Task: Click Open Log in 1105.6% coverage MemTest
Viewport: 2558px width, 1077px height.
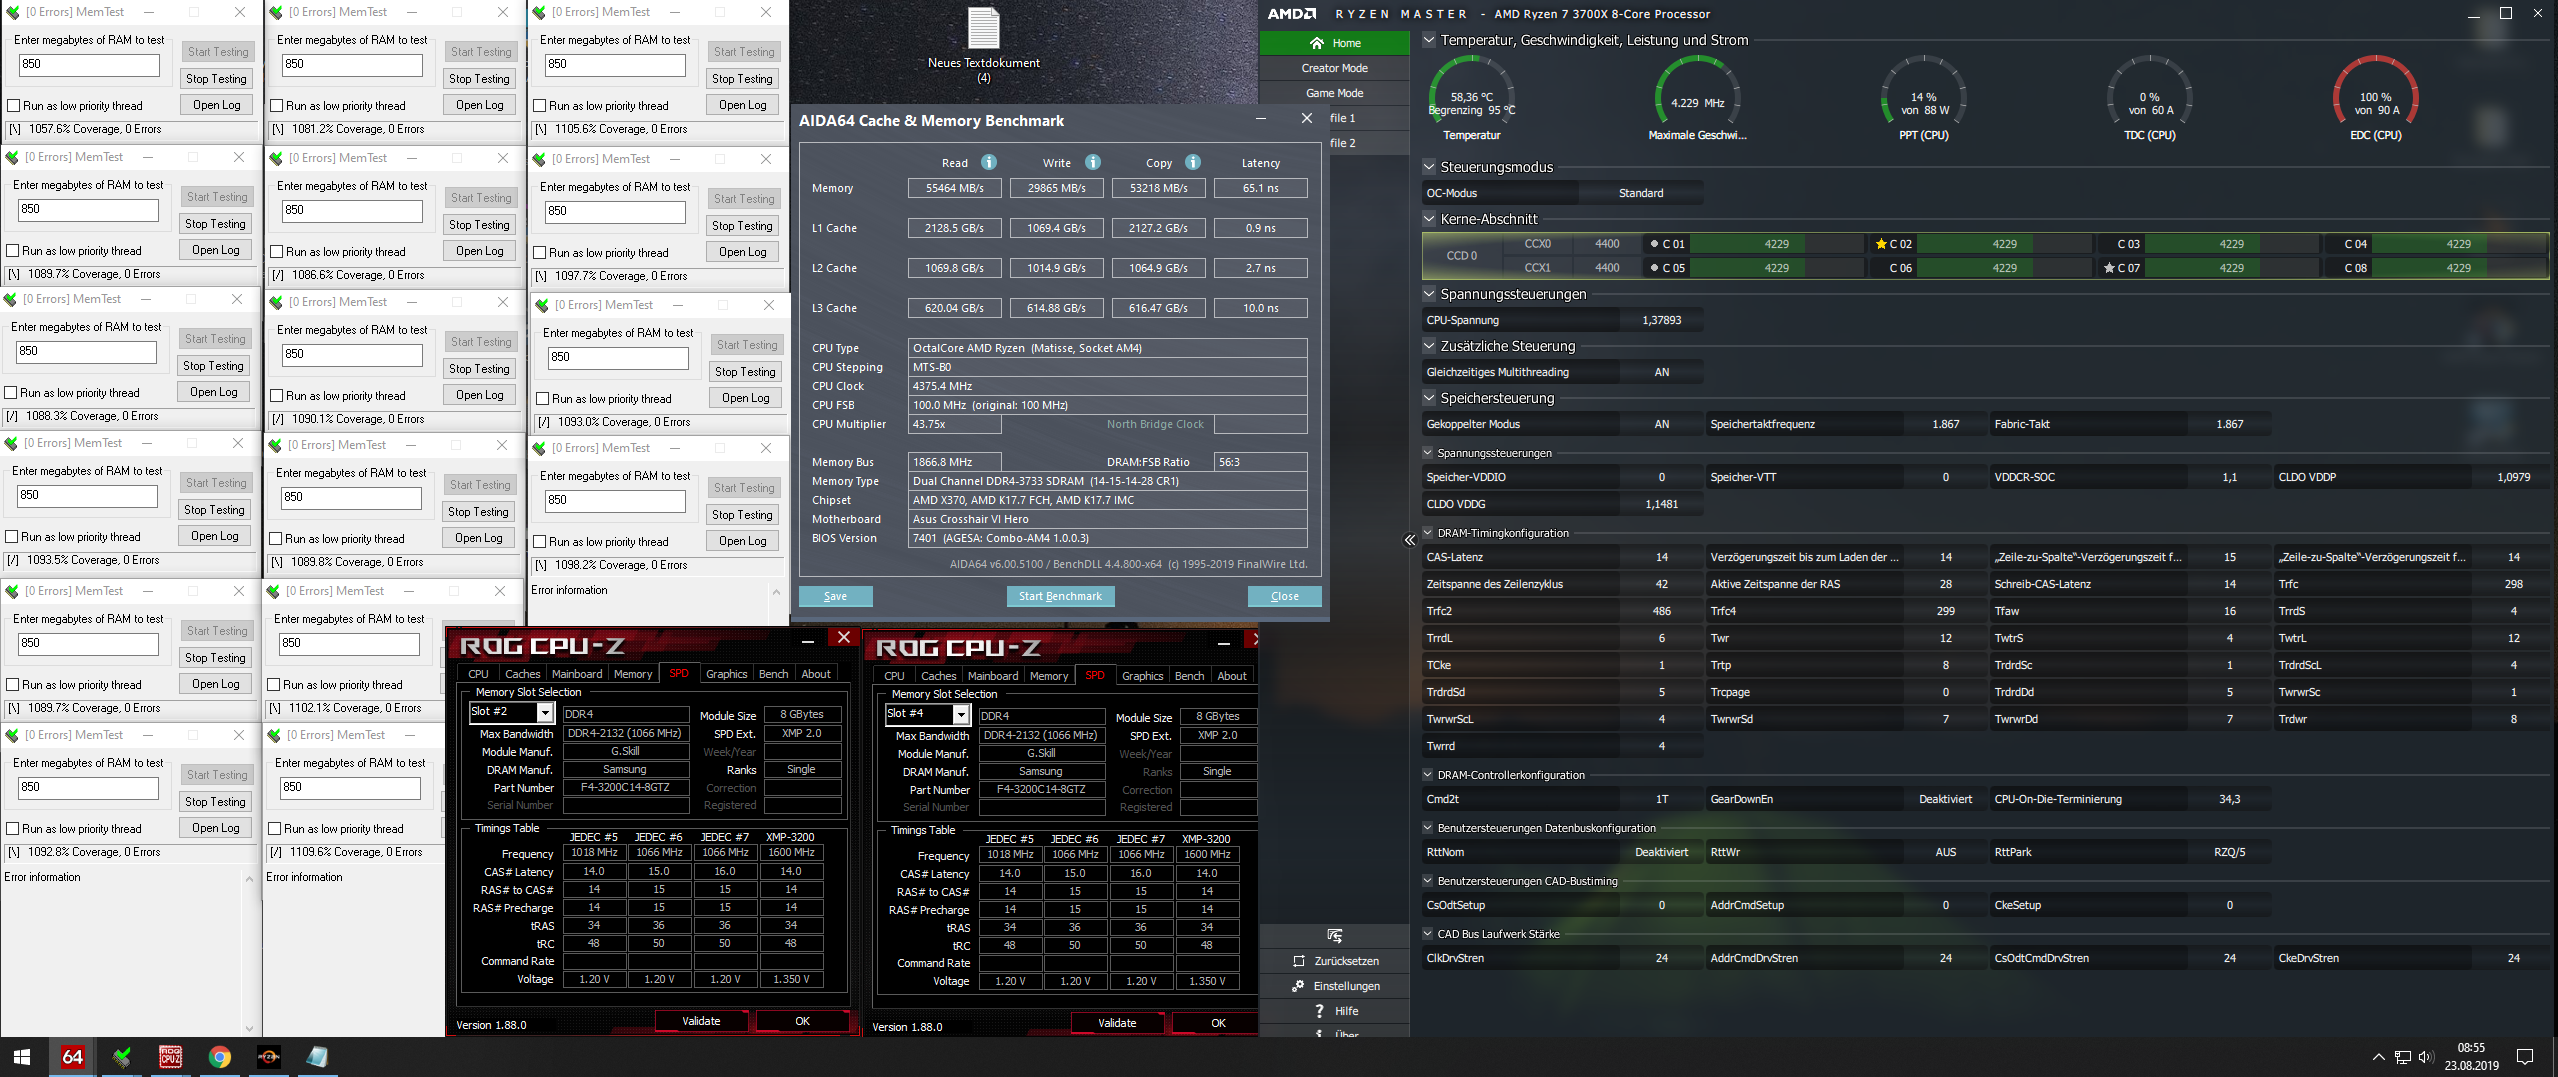Action: 742,105
